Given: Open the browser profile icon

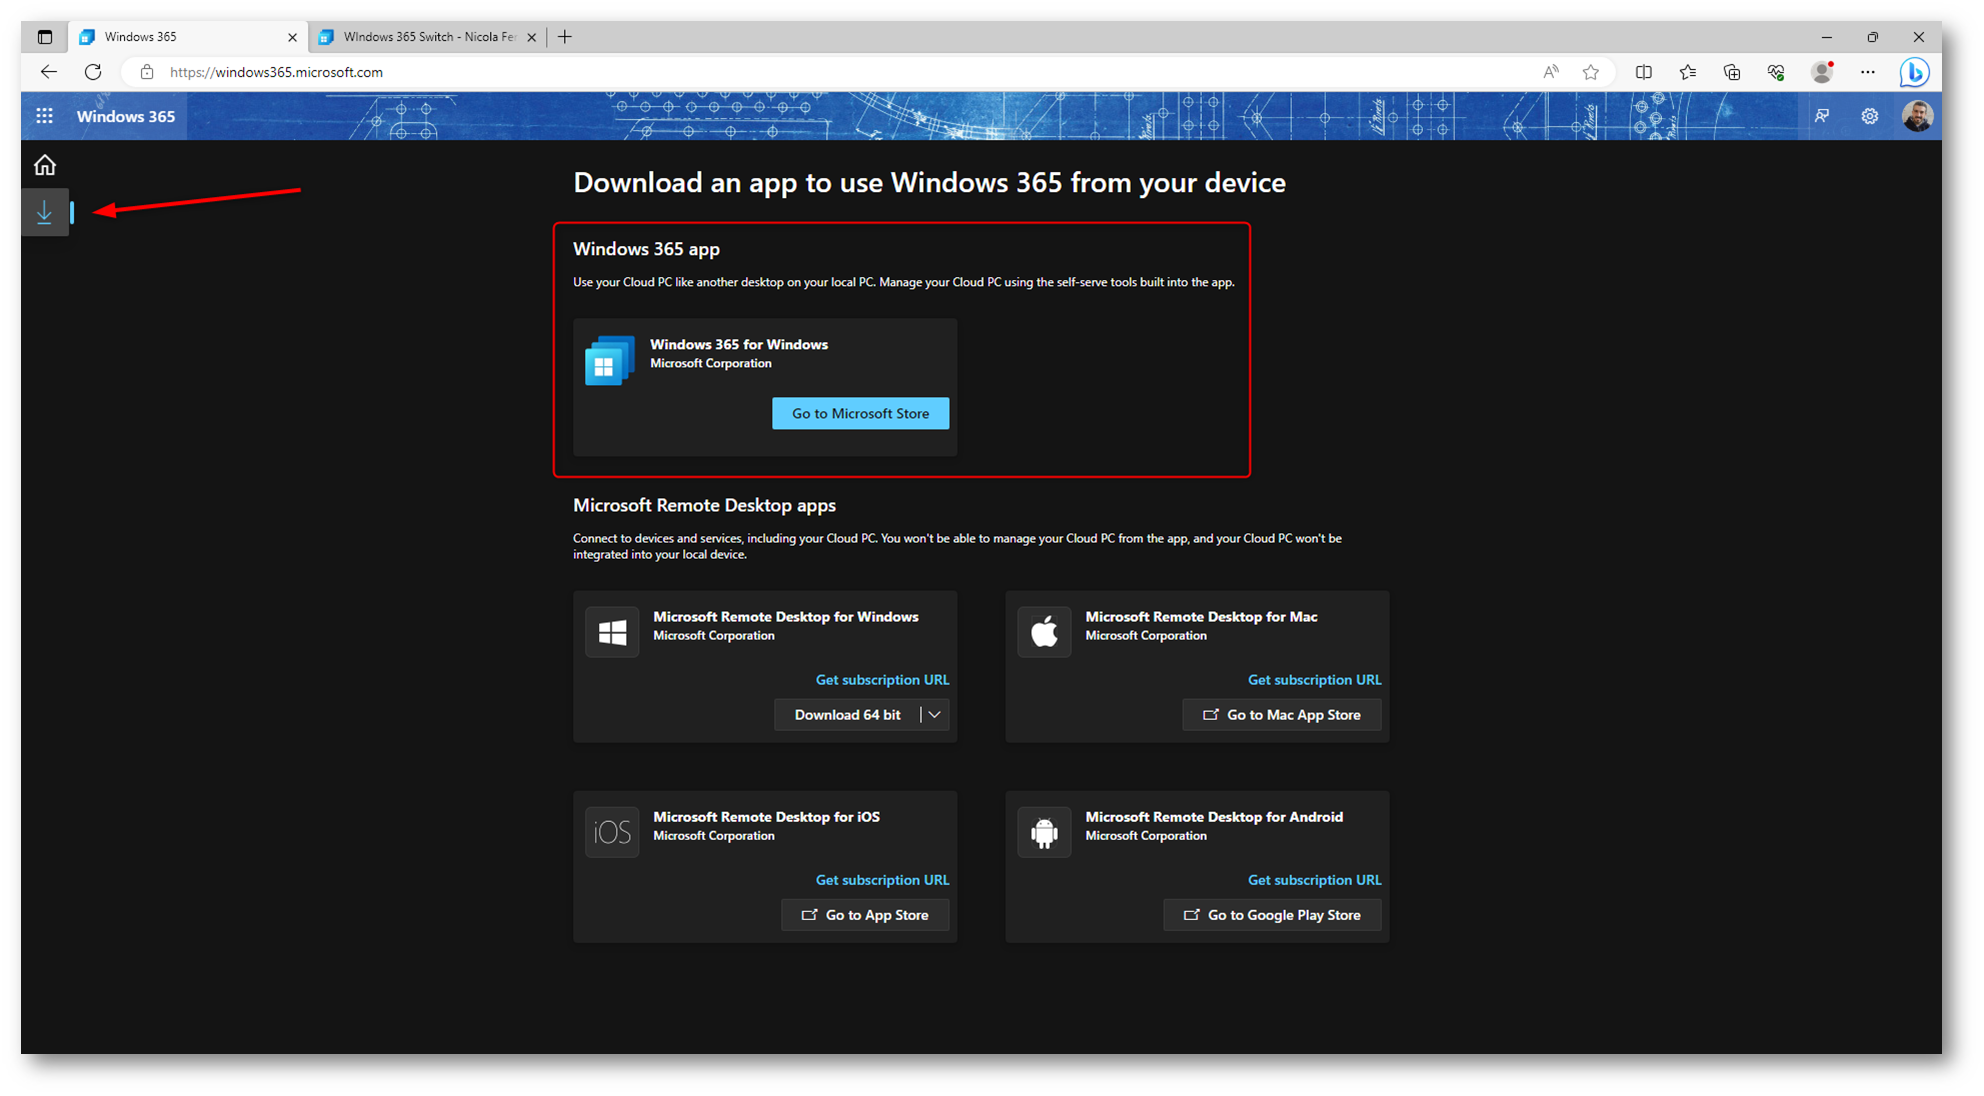Looking at the screenshot, I should coord(1822,72).
